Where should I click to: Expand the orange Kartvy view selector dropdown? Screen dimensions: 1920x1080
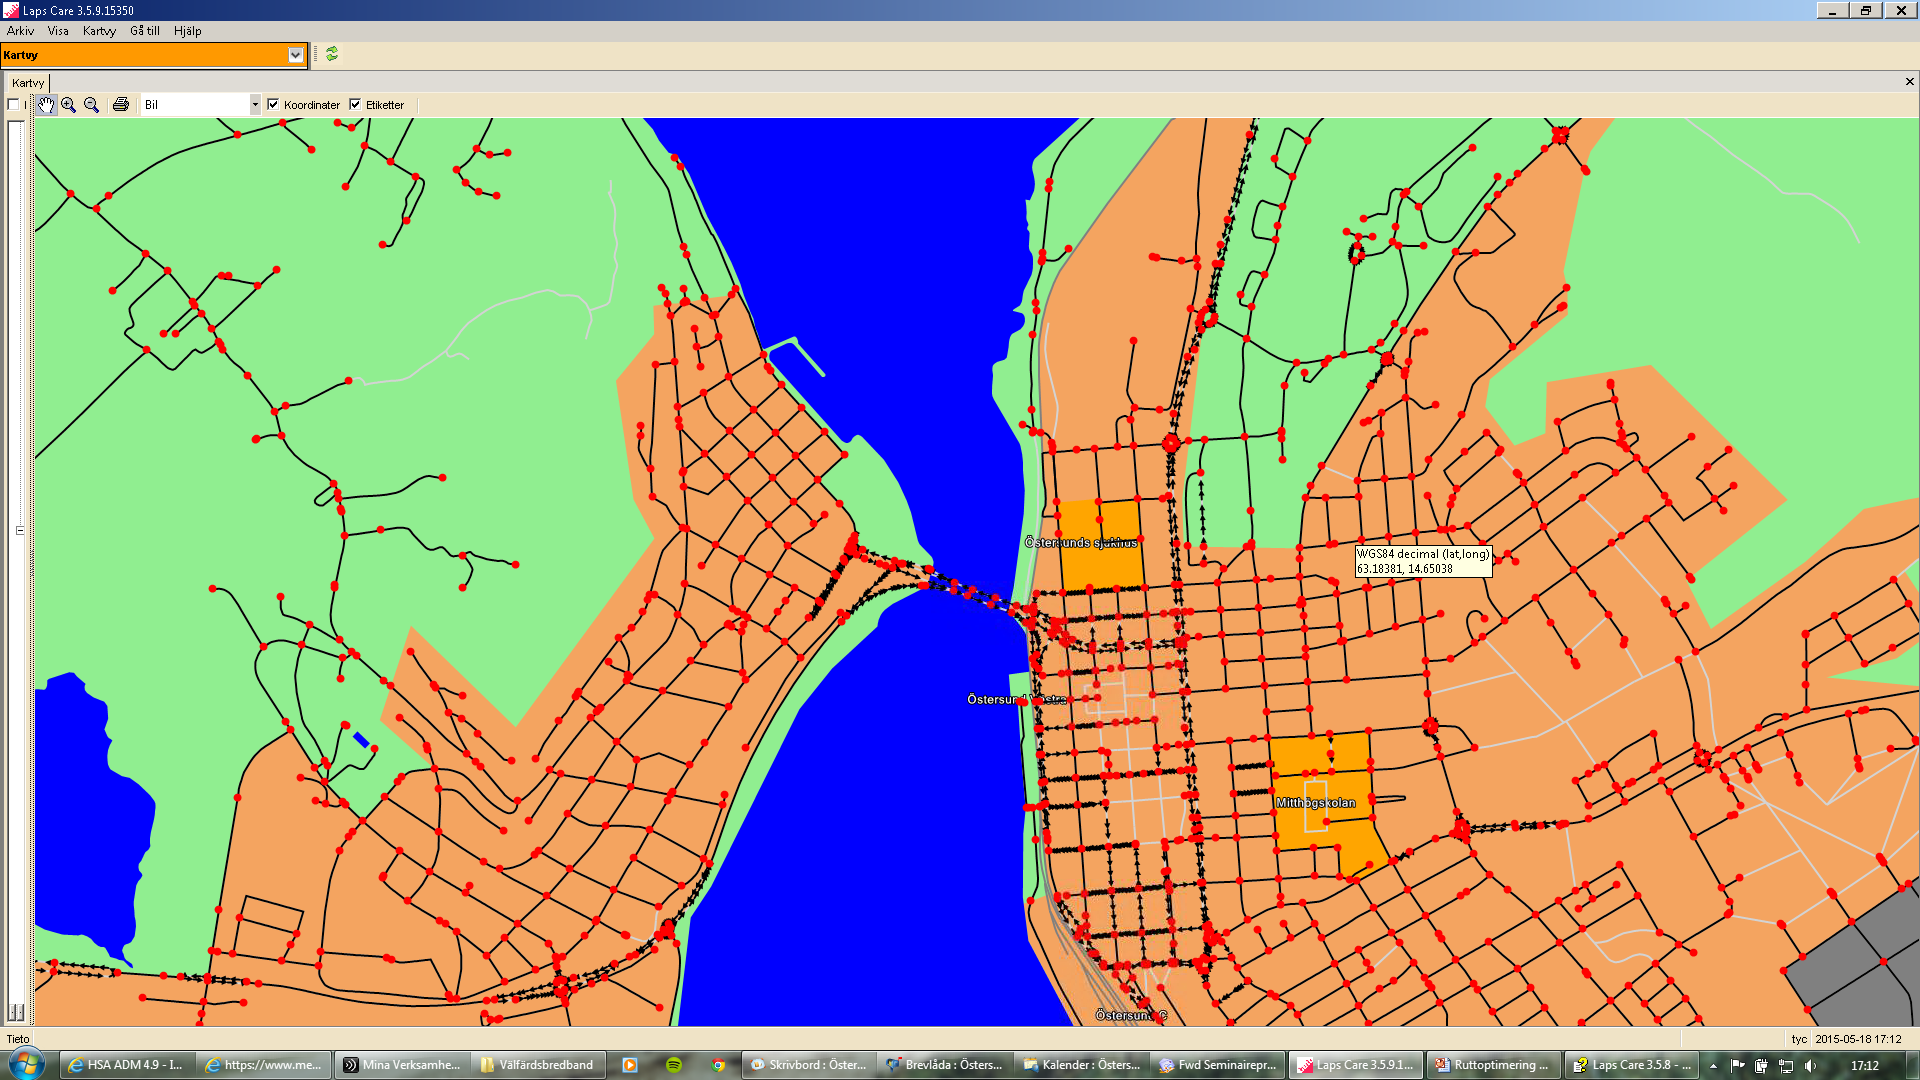pyautogui.click(x=295, y=55)
